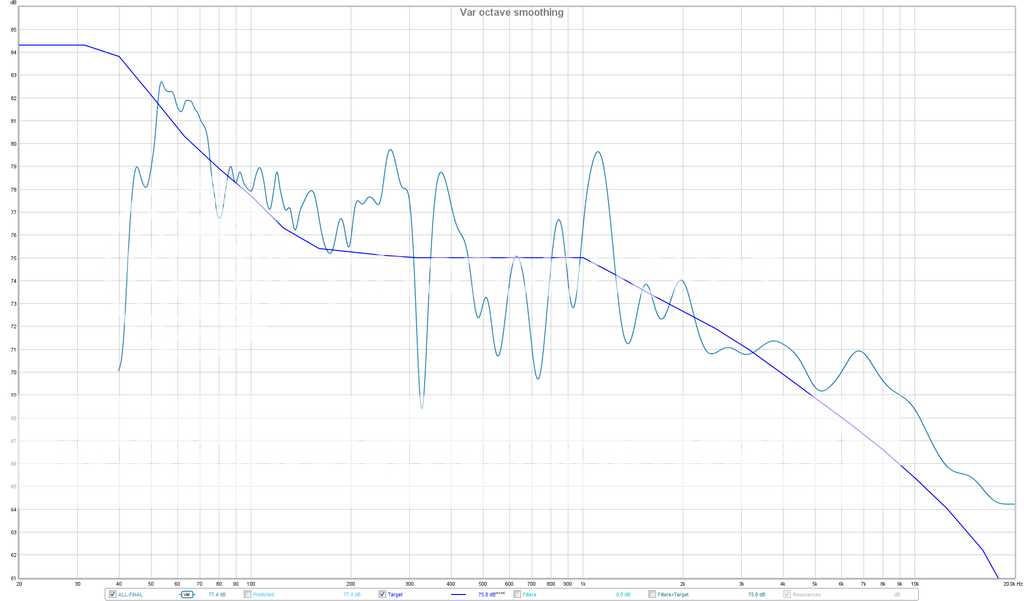Image resolution: width=1024 pixels, height=601 pixels.
Task: Click the Filters 0.0 dB readout
Action: pyautogui.click(x=623, y=594)
